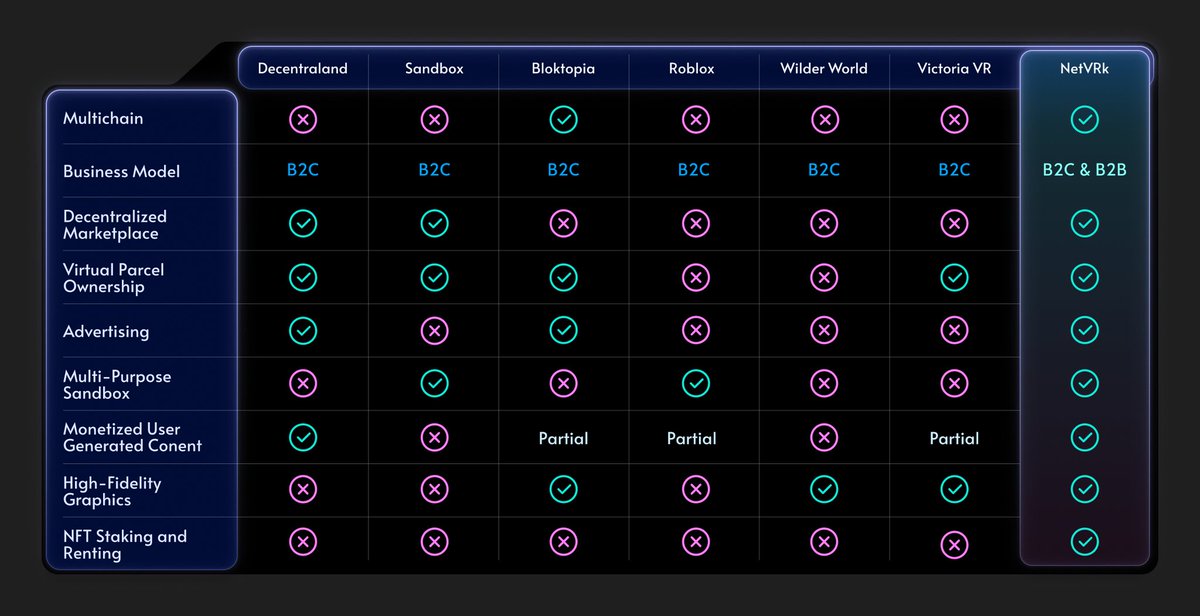Click NFT Staking and Renting cross for Decentraland
Viewport: 1200px width, 616px height.
(x=303, y=542)
